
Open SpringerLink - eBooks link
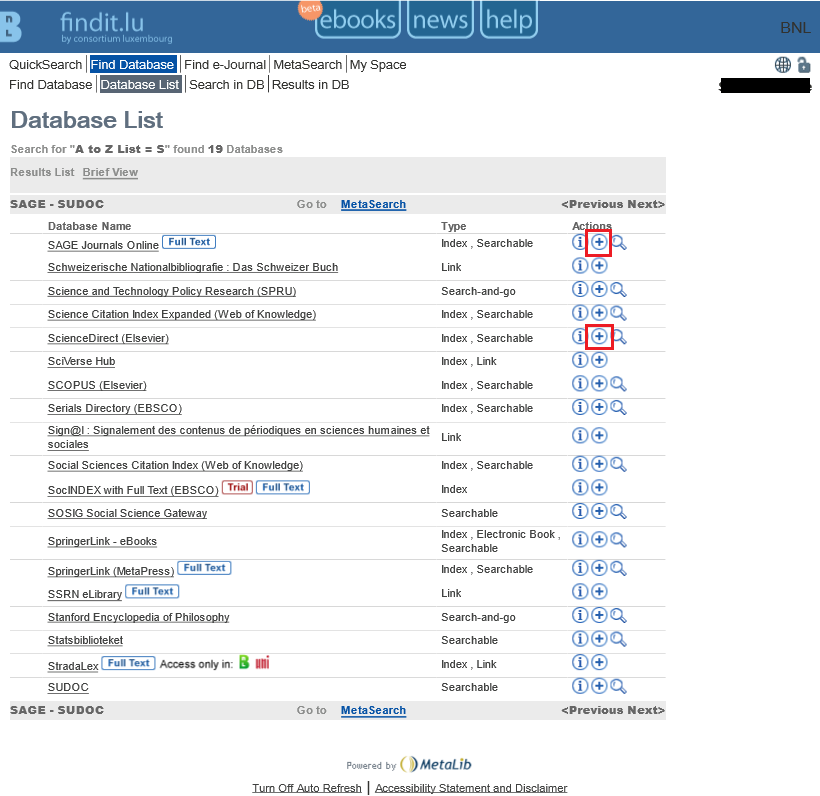tap(102, 541)
